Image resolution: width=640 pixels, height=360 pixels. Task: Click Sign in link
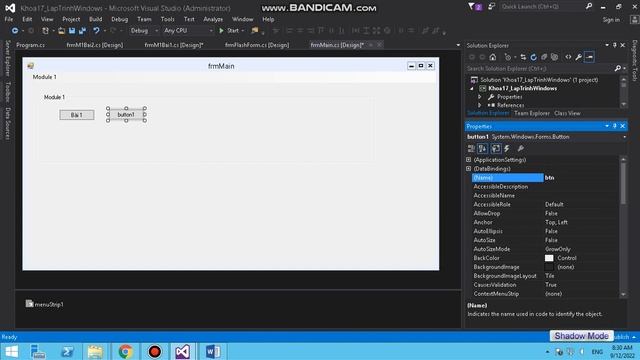coord(611,20)
